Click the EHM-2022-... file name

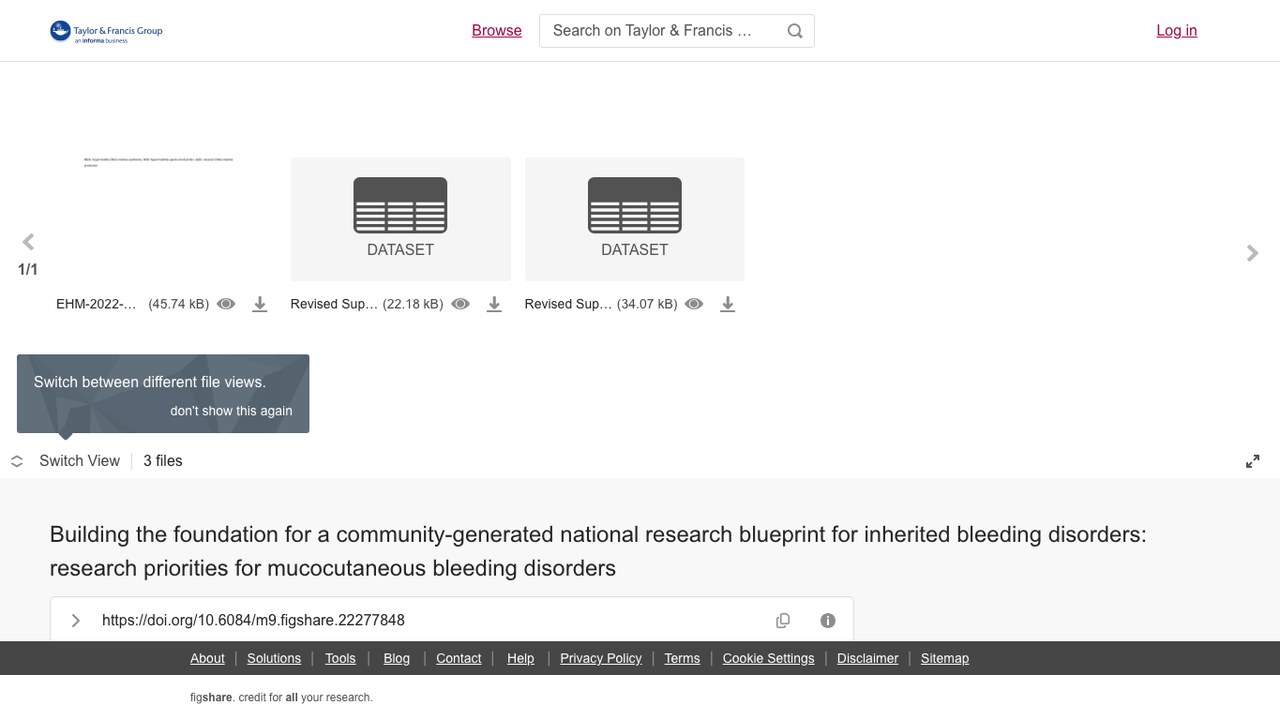[96, 304]
